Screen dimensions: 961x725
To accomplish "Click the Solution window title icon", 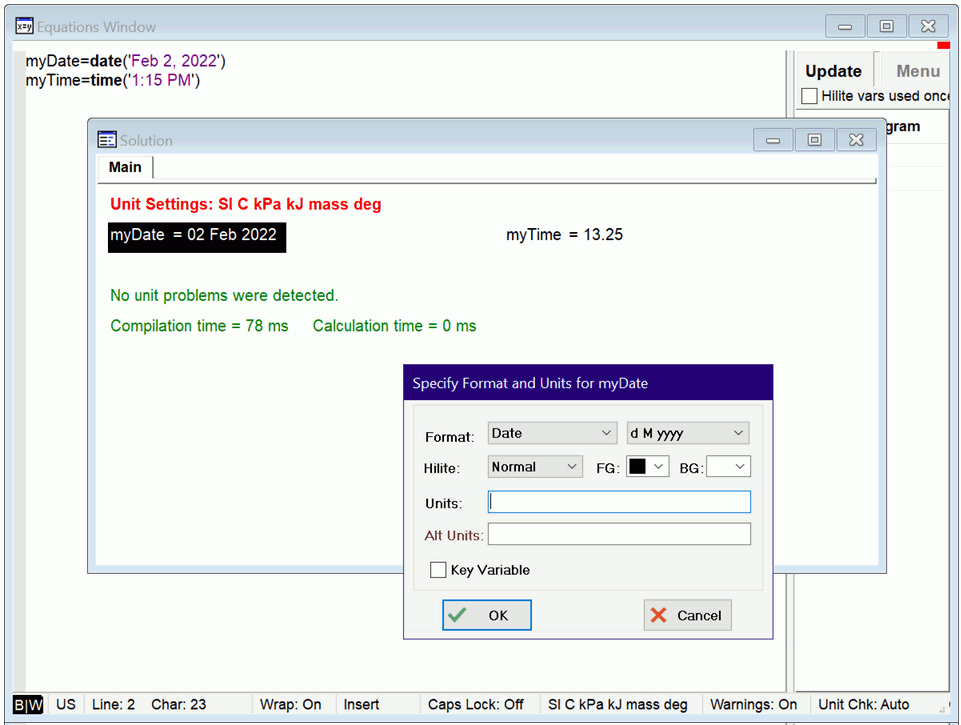I will click(107, 140).
